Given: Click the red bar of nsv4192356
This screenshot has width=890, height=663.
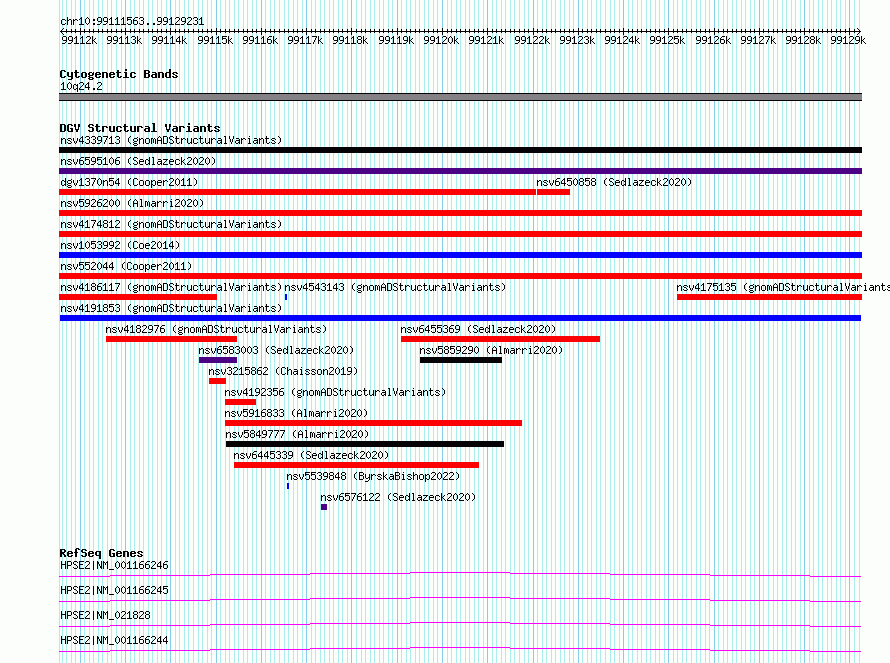Looking at the screenshot, I should [241, 402].
